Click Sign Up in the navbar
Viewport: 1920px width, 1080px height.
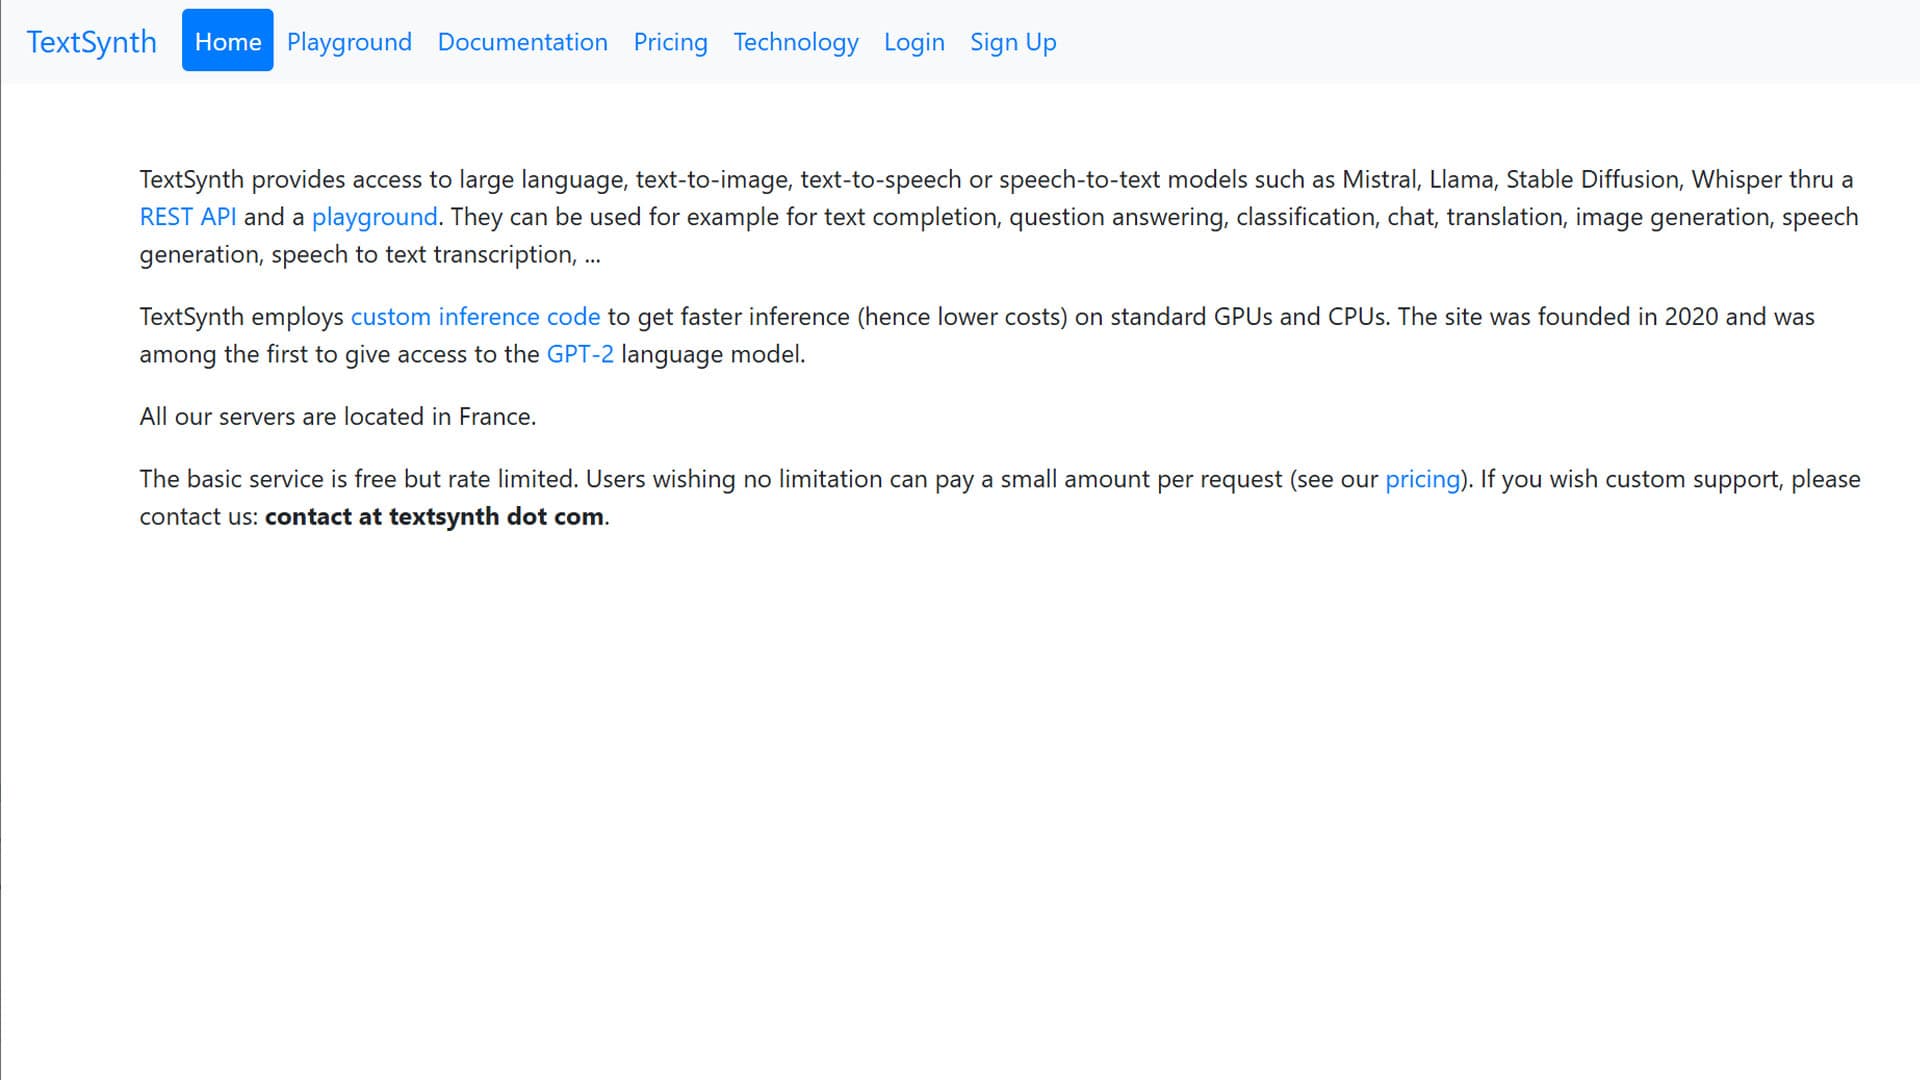[x=1013, y=42]
